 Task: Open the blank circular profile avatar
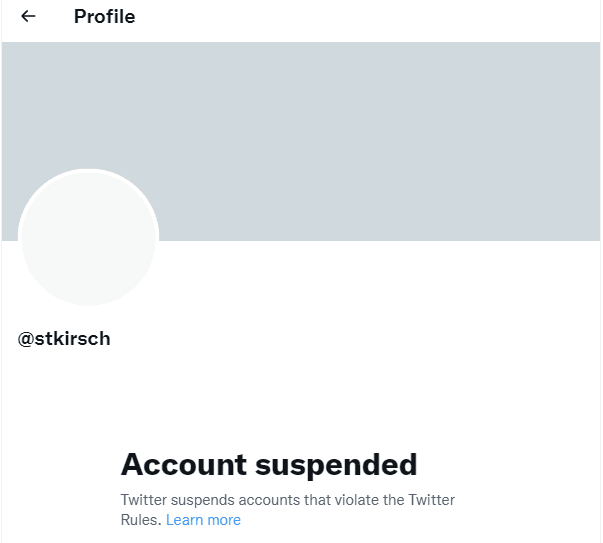88,238
